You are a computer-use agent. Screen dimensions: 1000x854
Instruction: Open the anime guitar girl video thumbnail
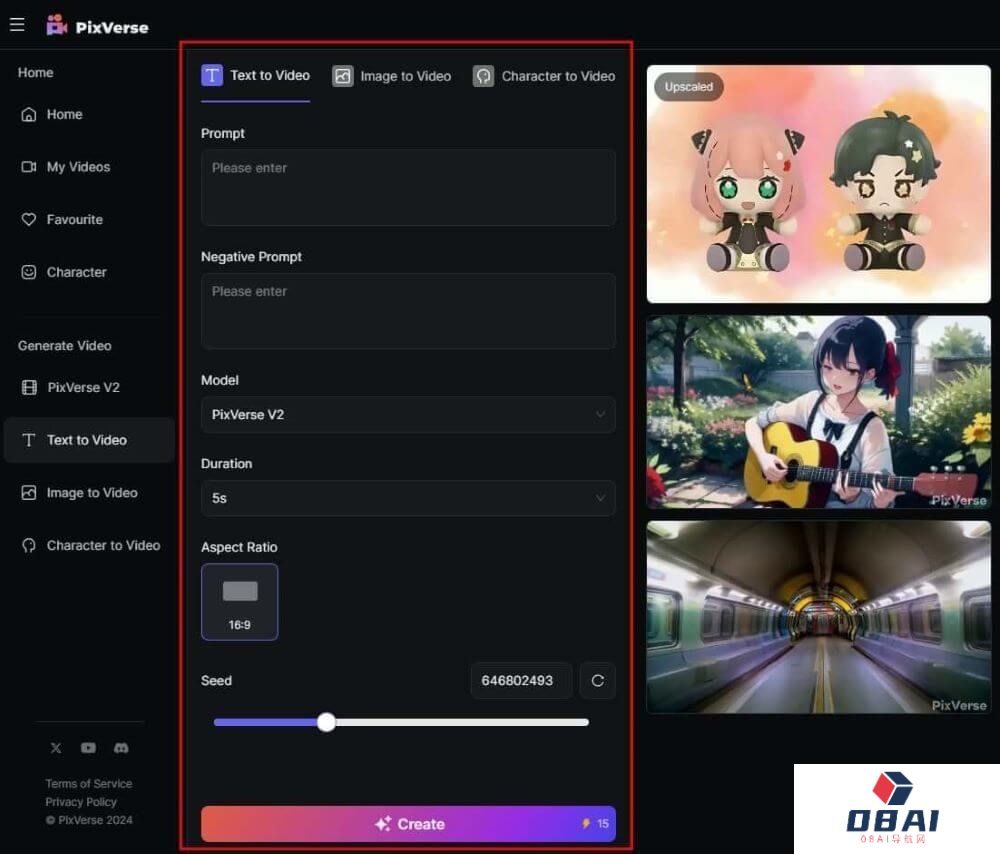tap(819, 412)
